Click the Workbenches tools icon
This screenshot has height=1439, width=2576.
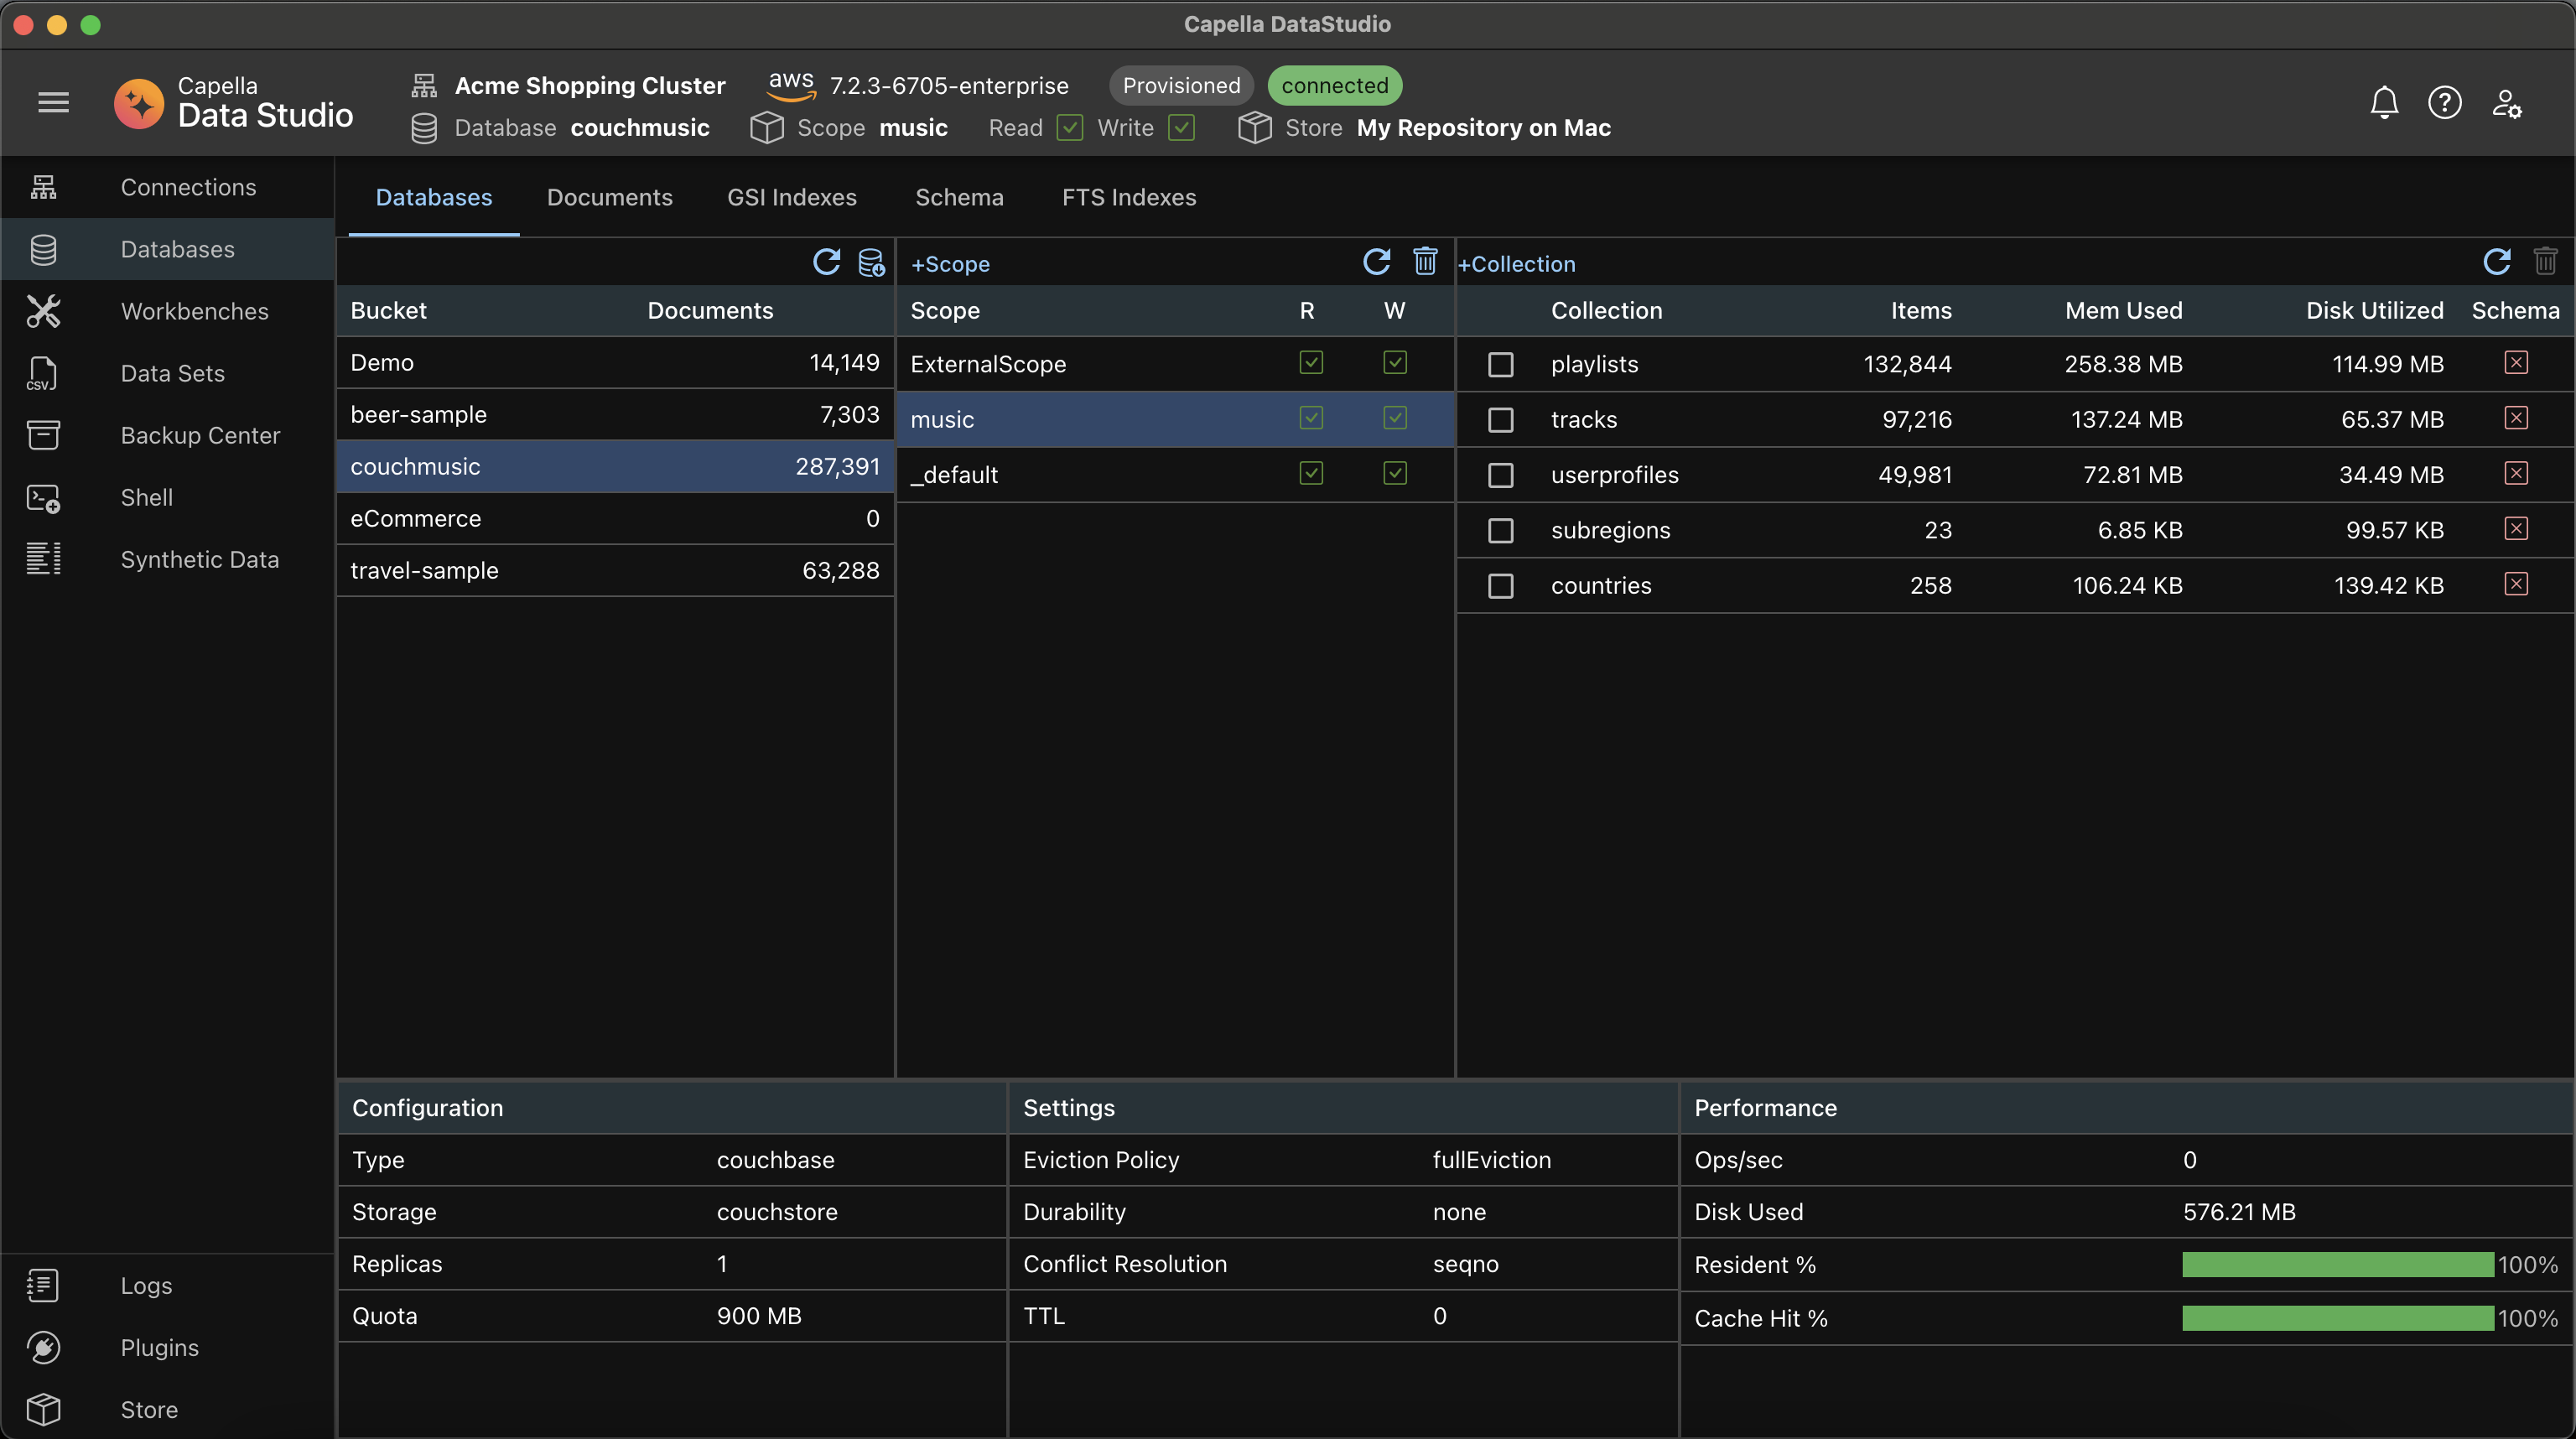click(x=43, y=311)
